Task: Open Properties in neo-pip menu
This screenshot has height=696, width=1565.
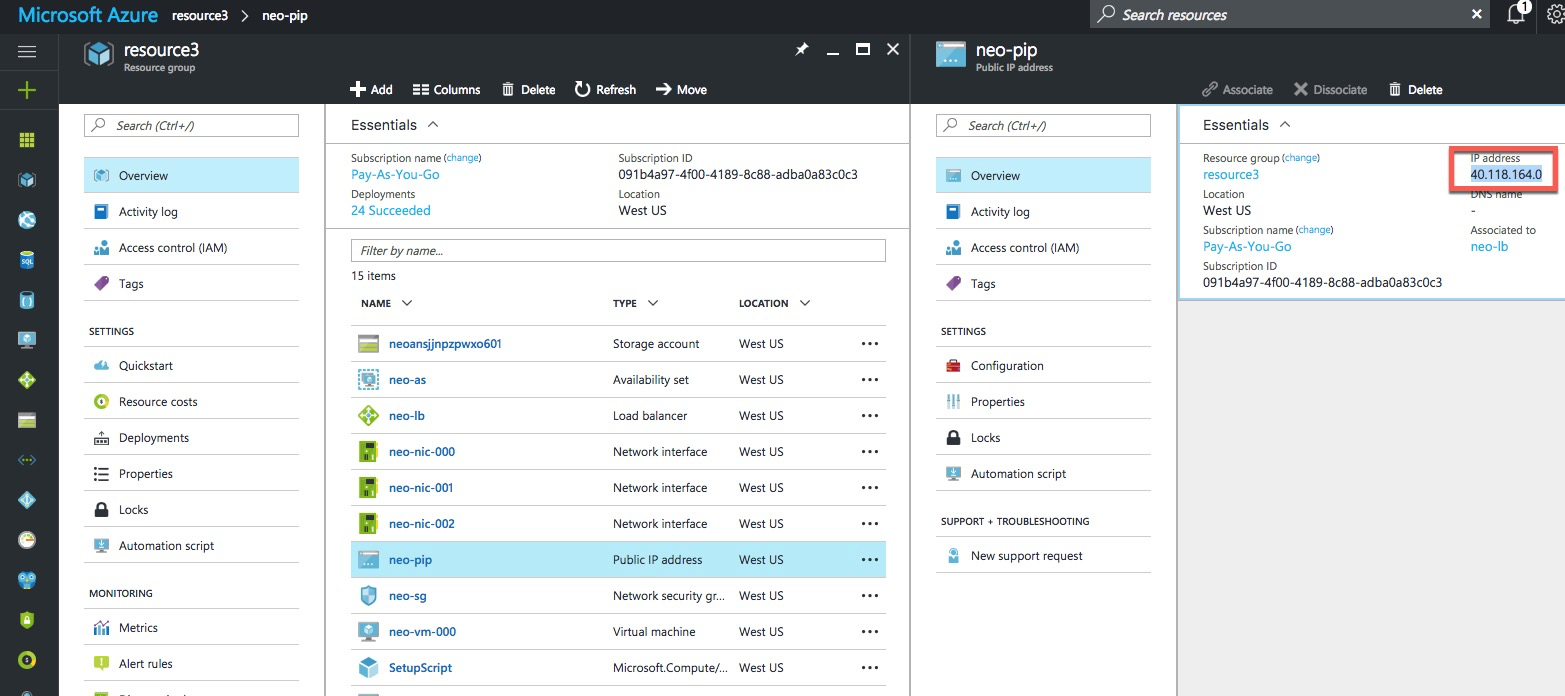Action: [1043, 401]
